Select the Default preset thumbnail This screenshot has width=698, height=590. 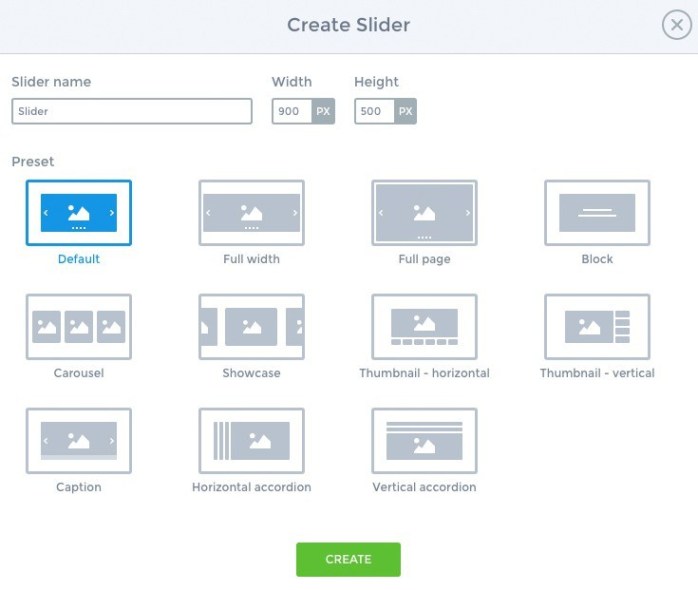pyautogui.click(x=79, y=213)
